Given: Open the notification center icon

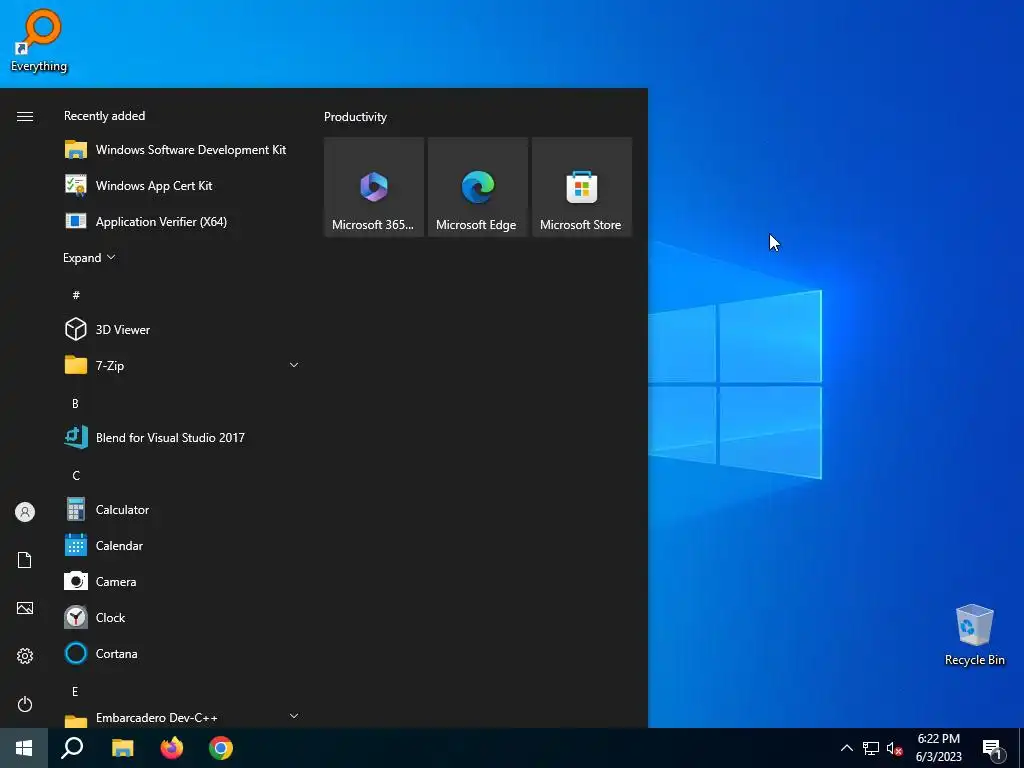Looking at the screenshot, I should coord(992,748).
